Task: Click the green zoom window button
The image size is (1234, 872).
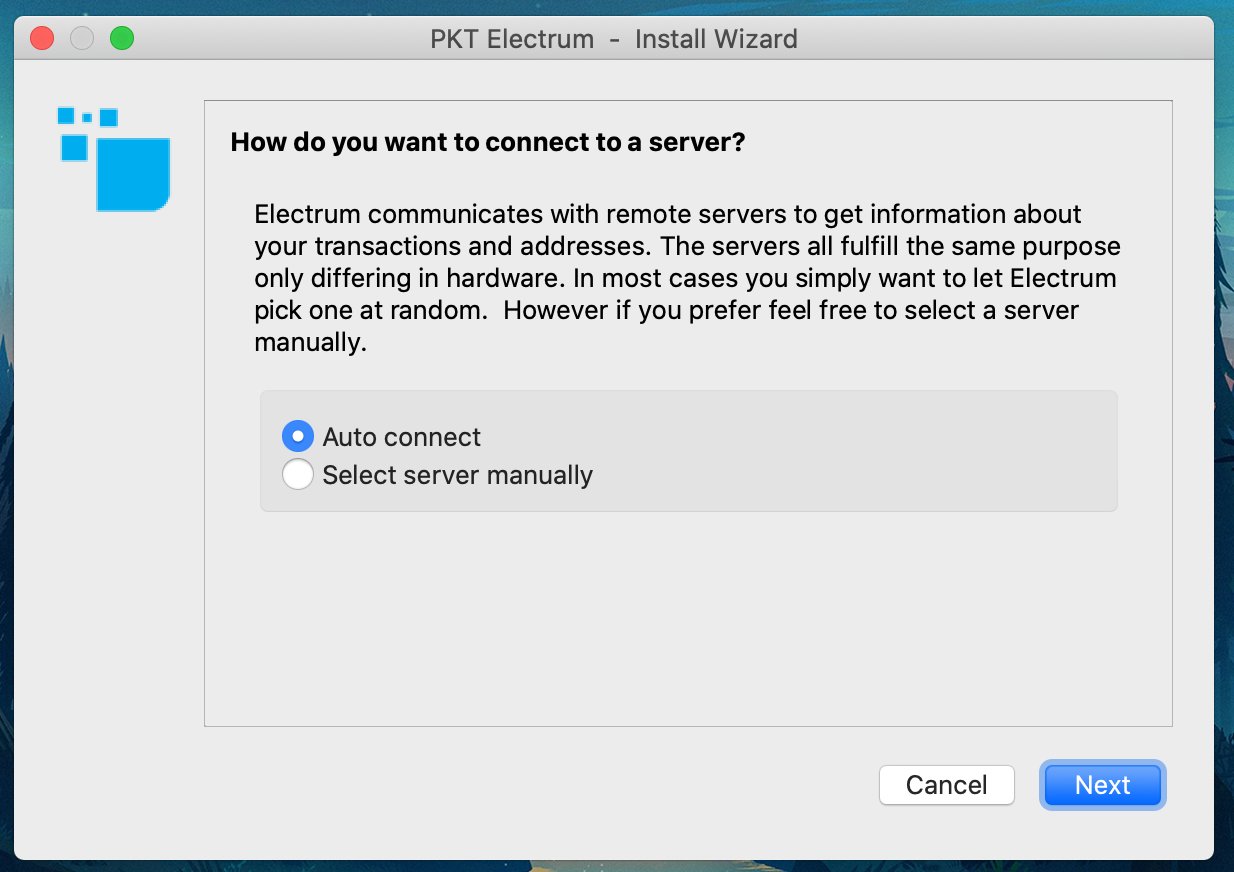Action: point(122,39)
